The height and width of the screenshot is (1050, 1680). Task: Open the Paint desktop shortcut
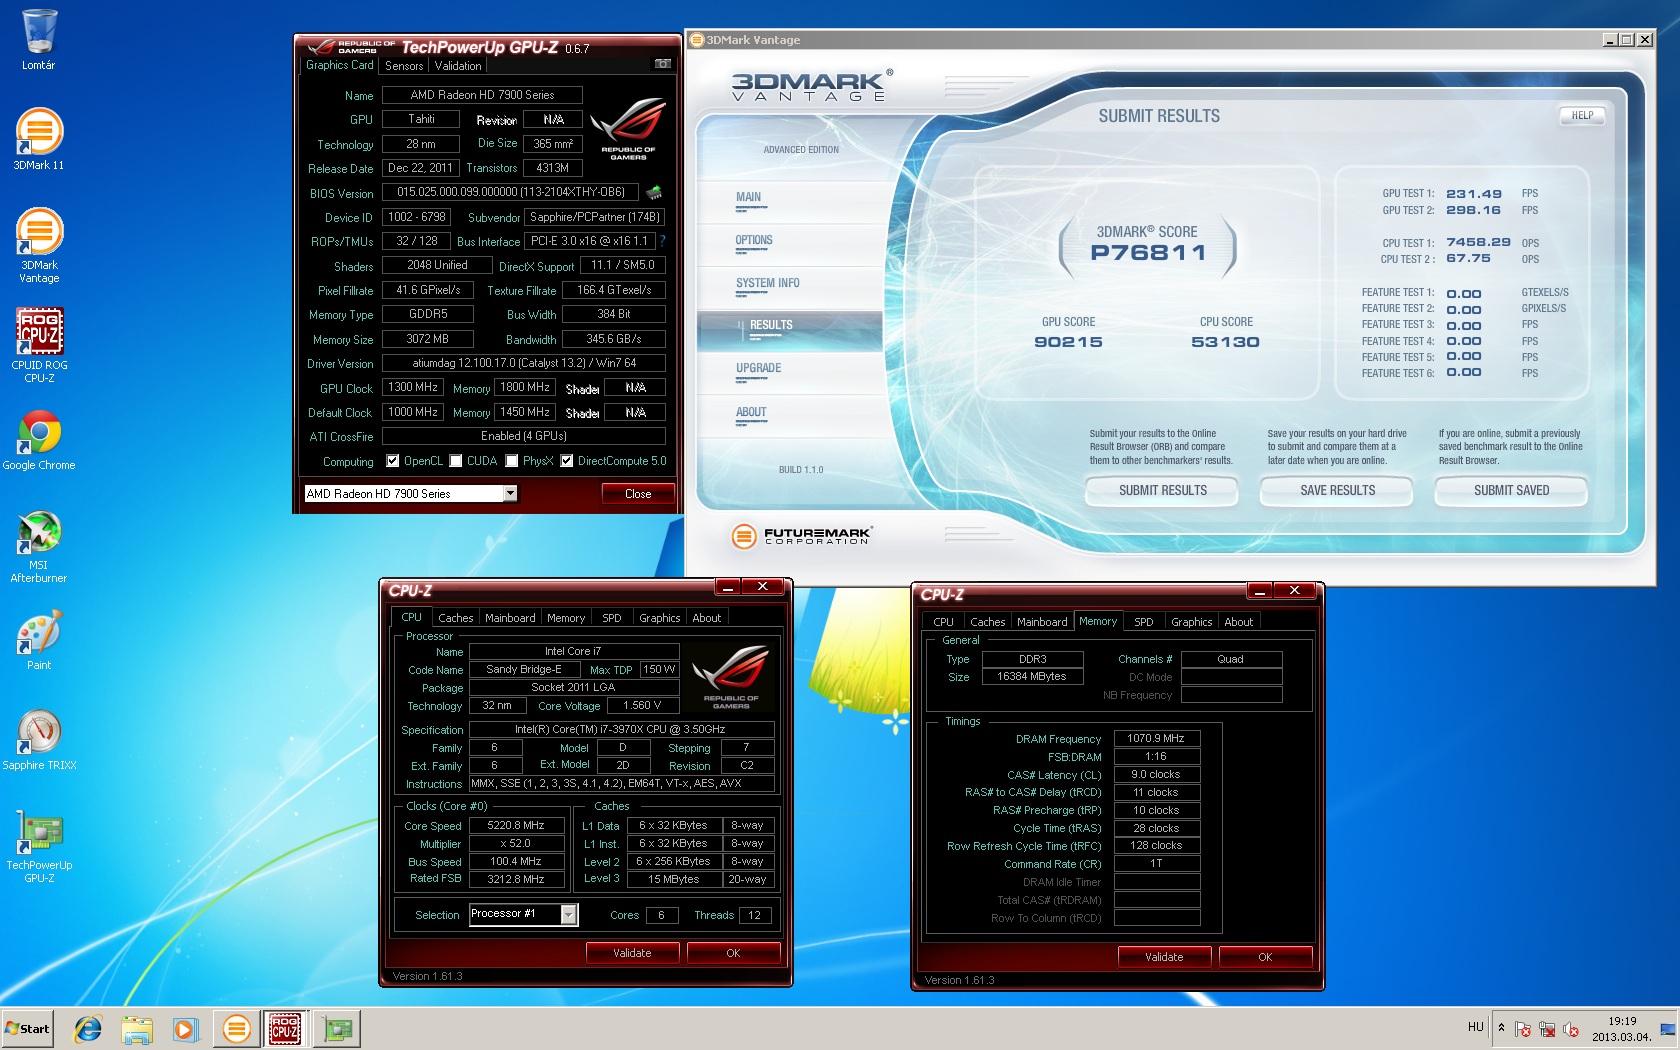click(39, 641)
